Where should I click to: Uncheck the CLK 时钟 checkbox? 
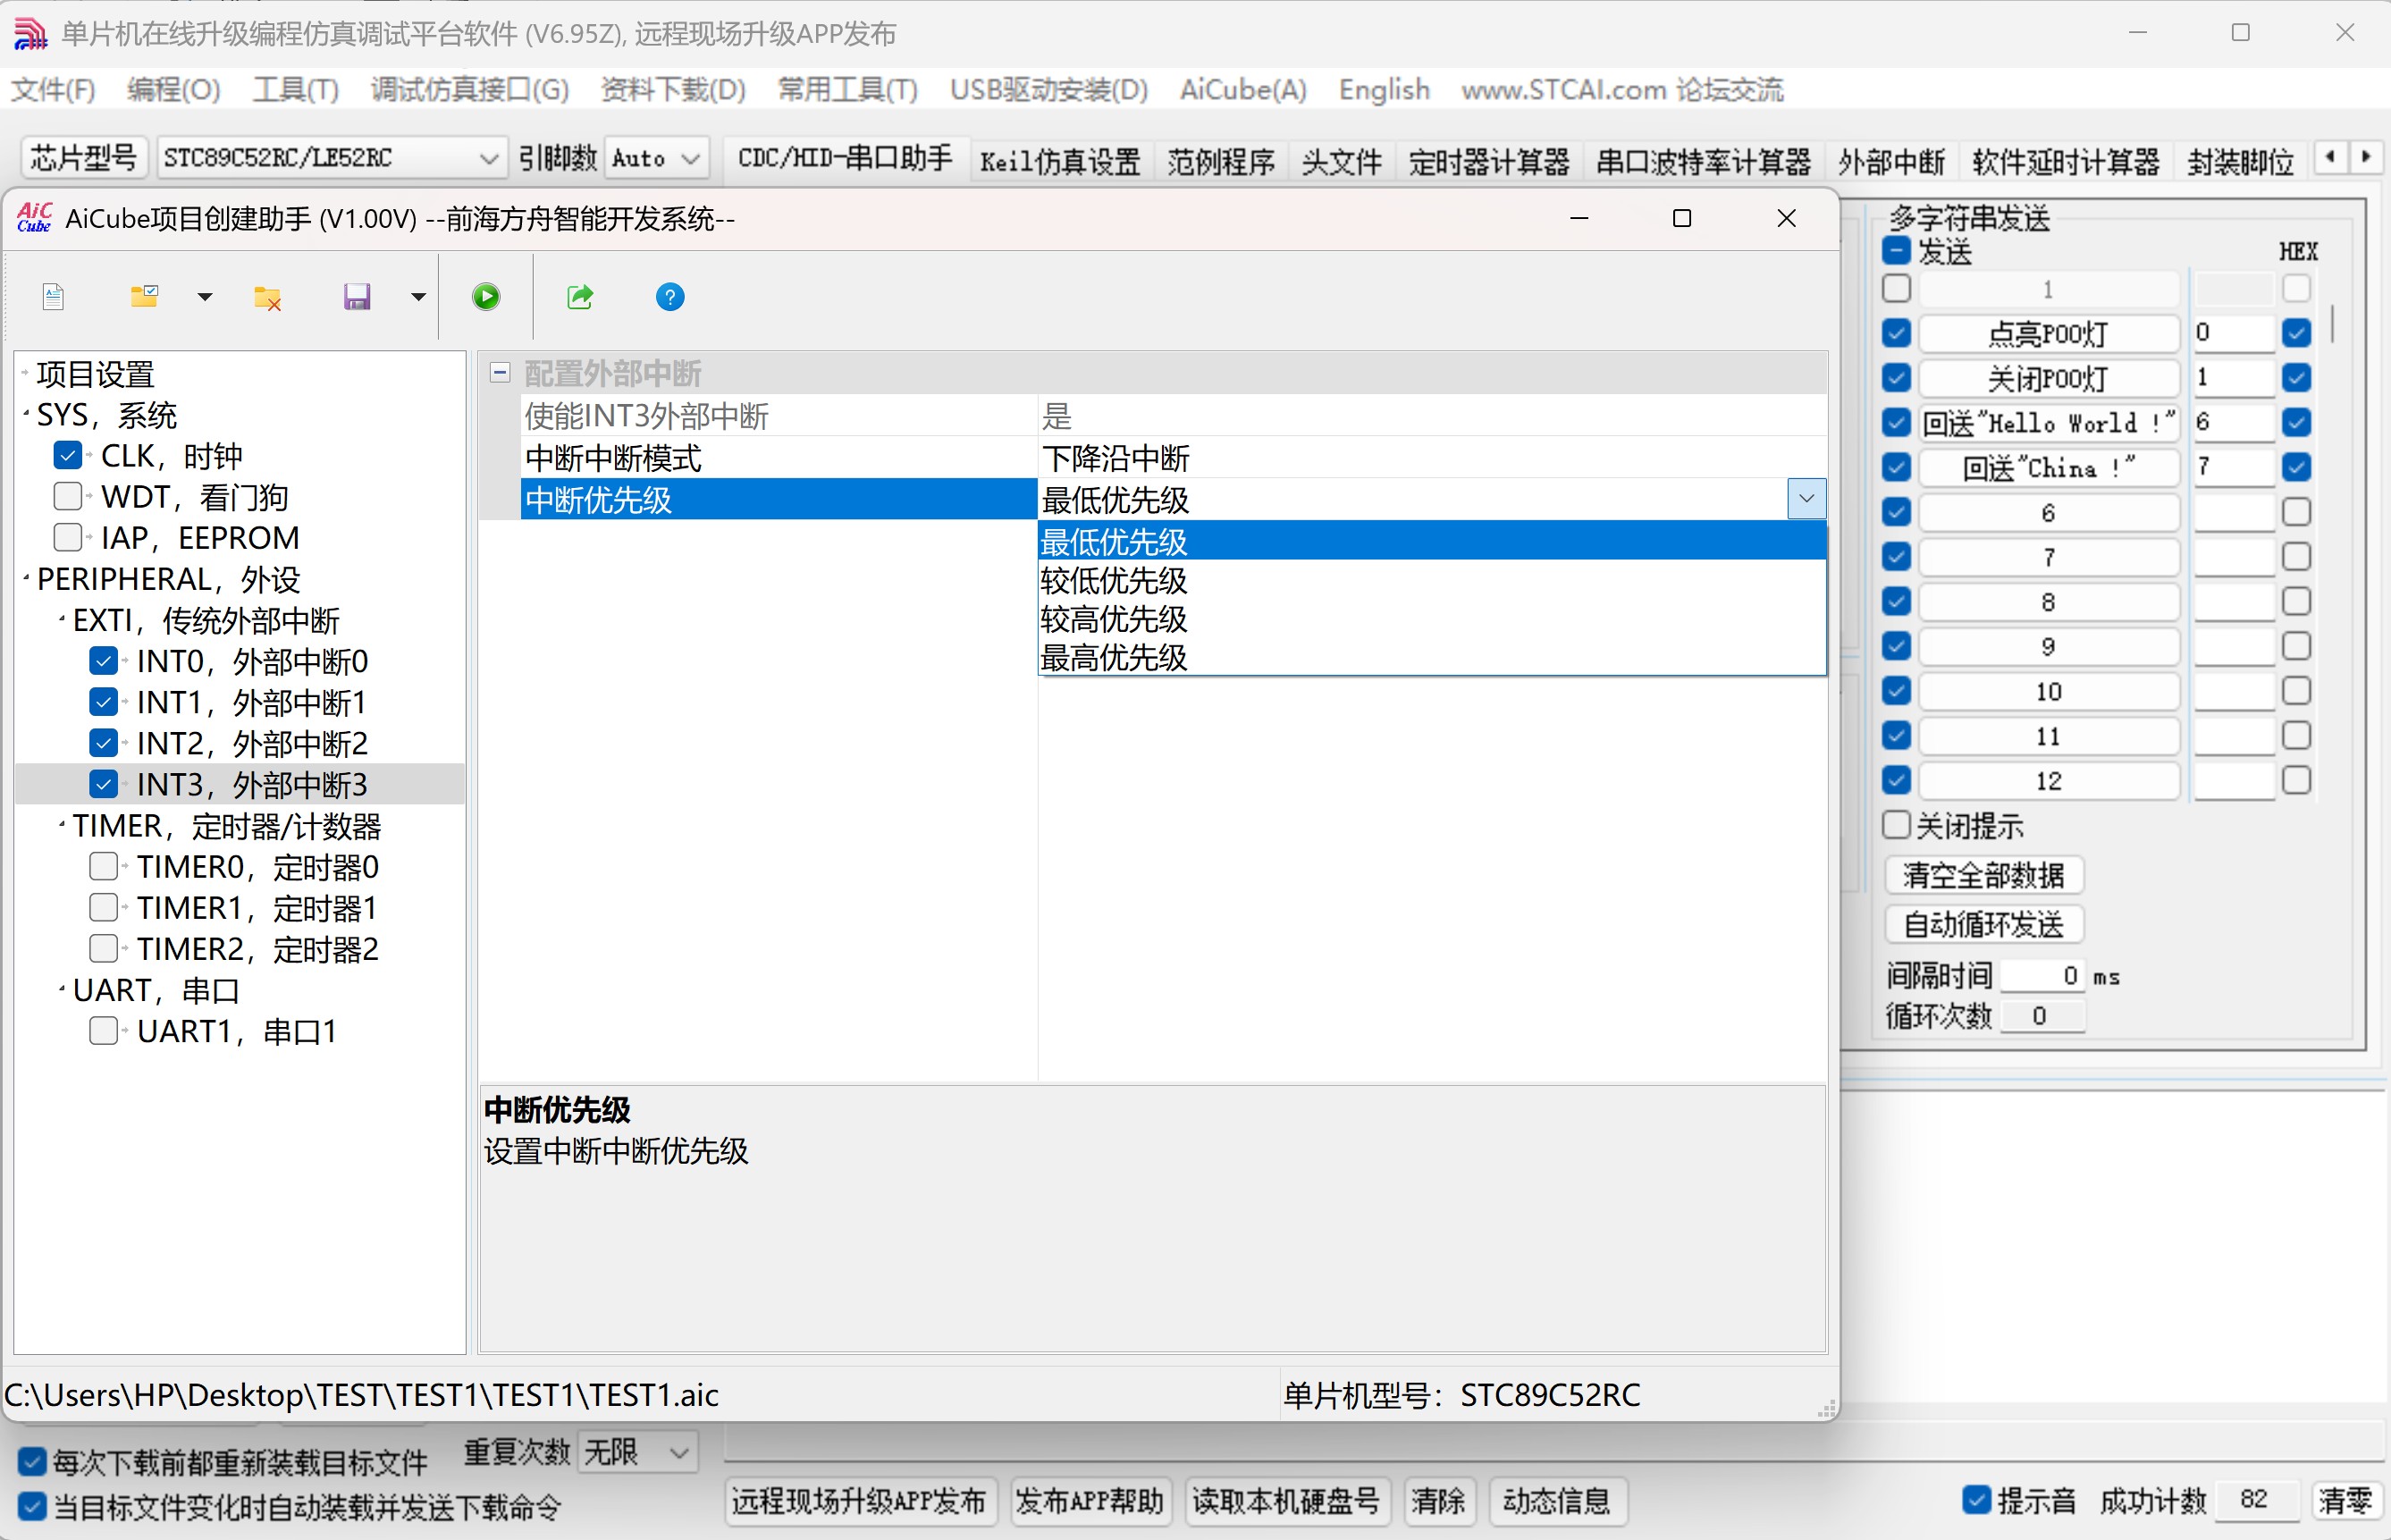tap(67, 456)
